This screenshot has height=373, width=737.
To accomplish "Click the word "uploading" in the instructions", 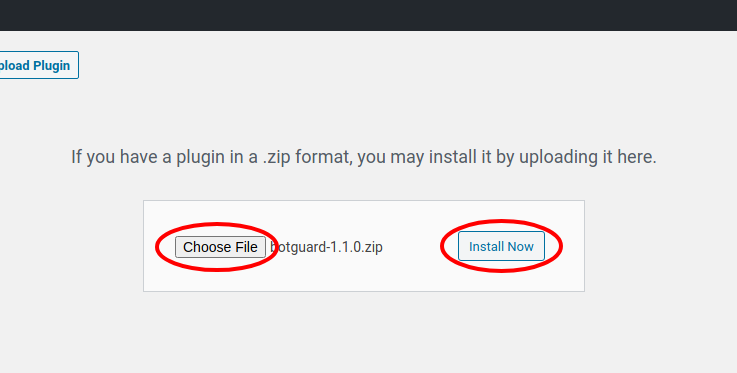I will pos(557,157).
